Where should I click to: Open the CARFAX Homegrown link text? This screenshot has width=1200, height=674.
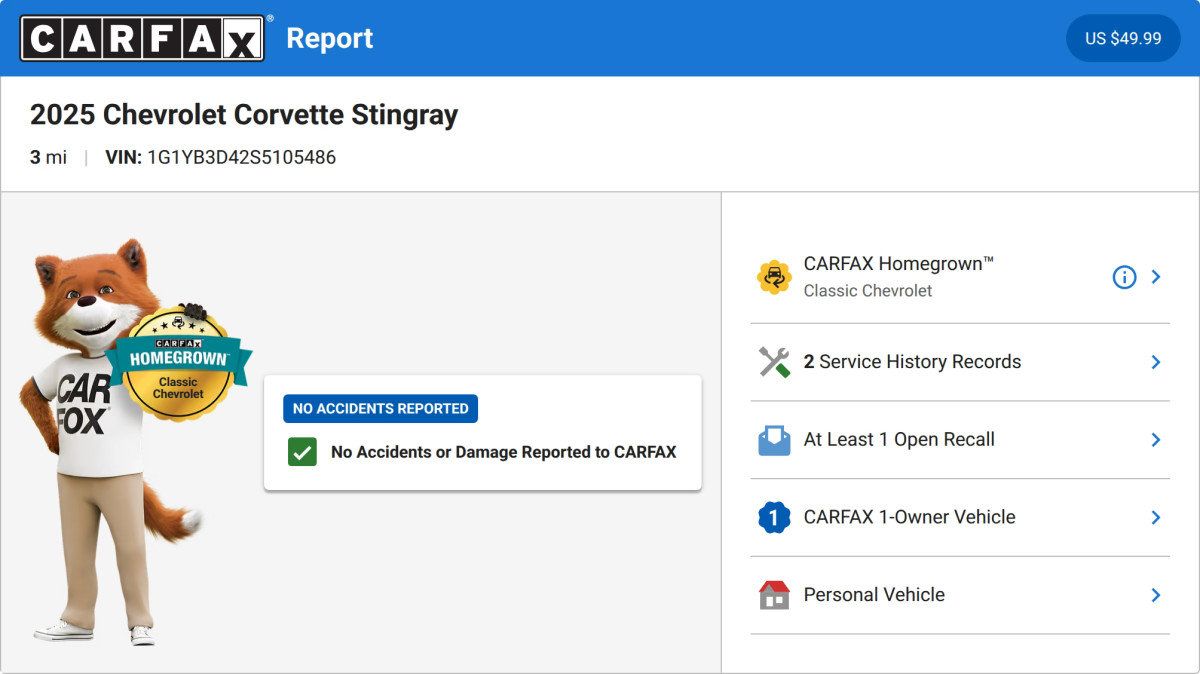899,264
